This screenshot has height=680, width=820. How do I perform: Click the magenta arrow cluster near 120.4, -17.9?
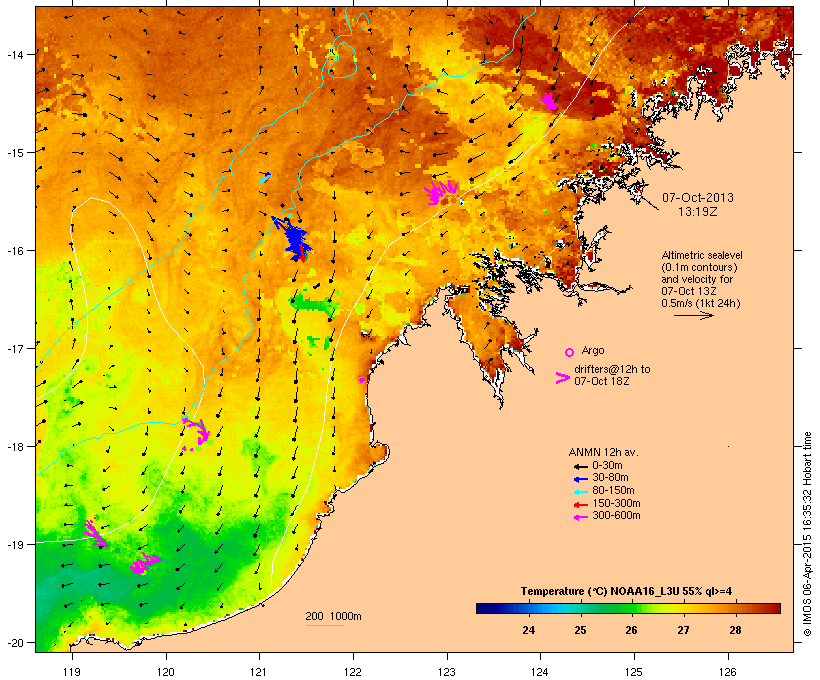198,432
